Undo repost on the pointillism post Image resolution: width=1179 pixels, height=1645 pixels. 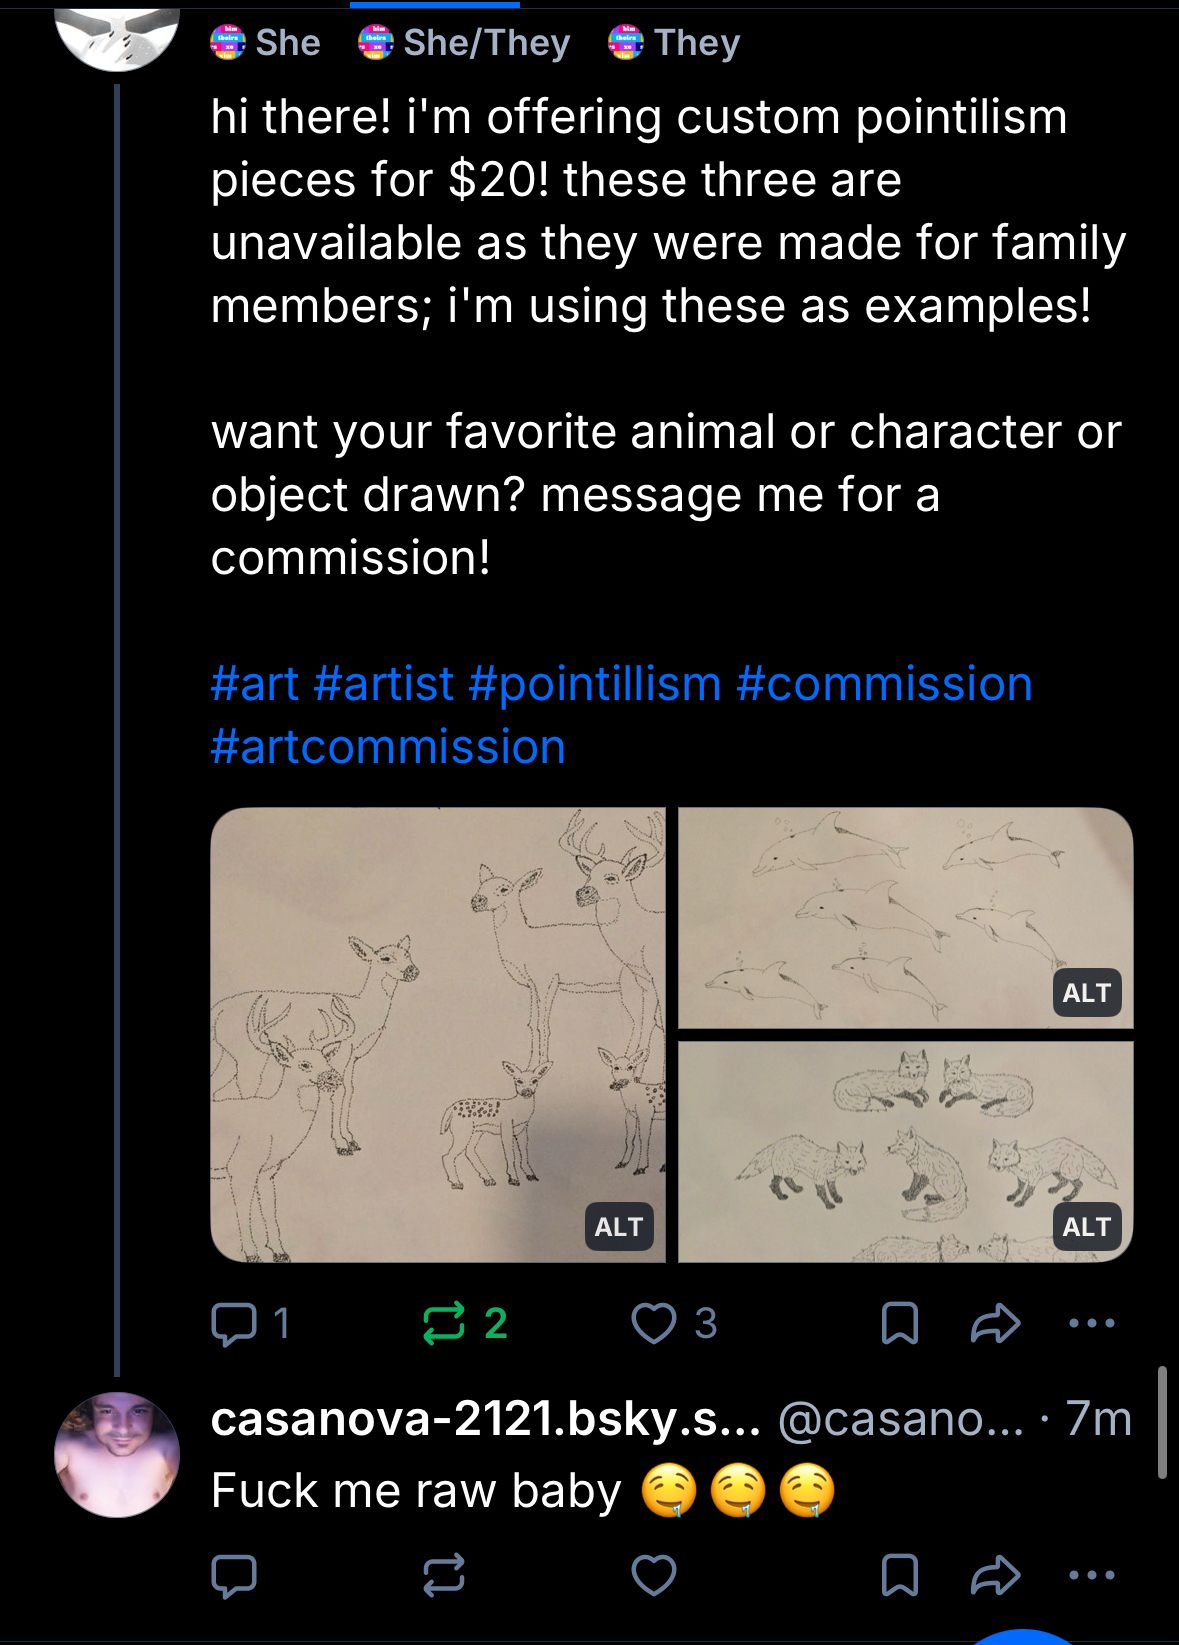[445, 1324]
